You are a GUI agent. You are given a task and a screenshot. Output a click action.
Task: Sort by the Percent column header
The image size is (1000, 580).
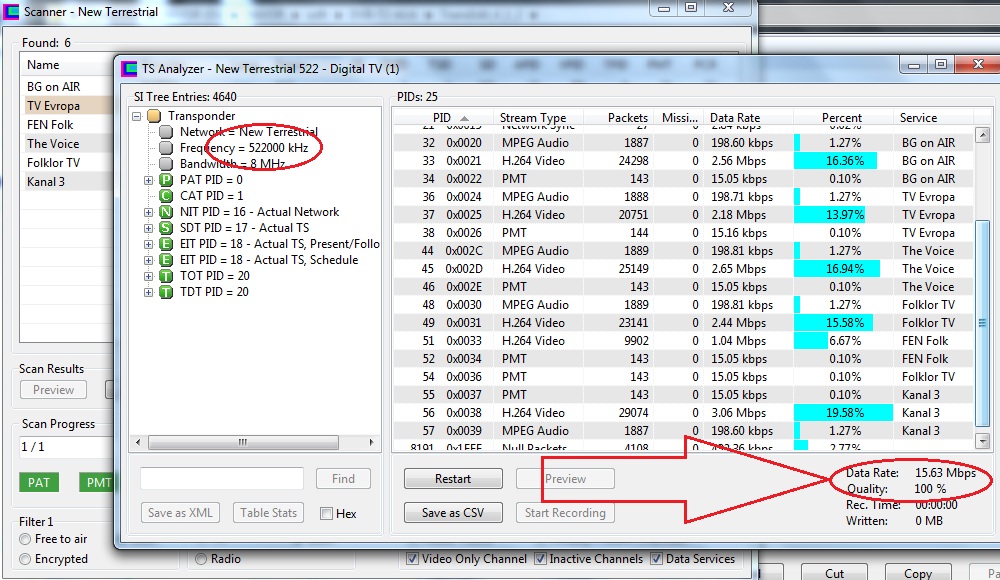point(842,117)
